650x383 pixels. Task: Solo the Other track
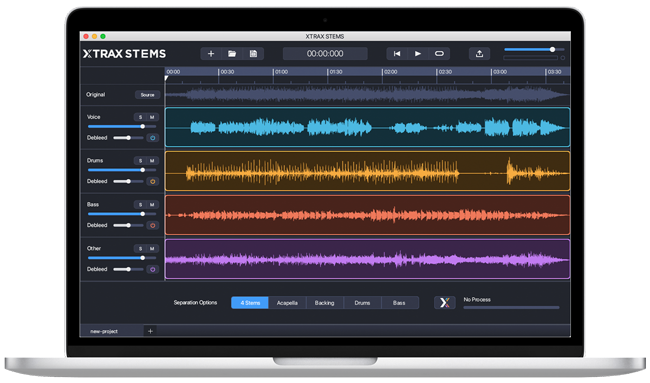point(140,249)
